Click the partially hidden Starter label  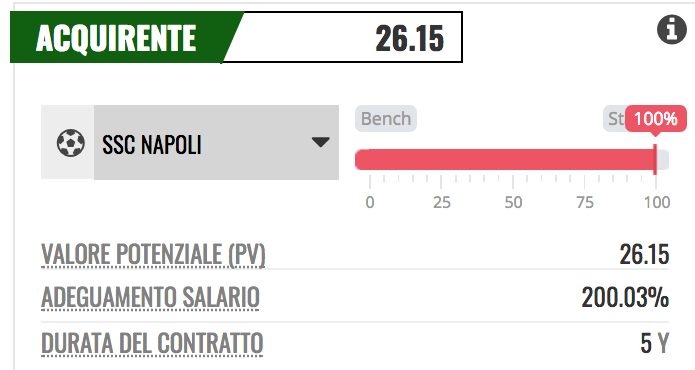point(614,119)
